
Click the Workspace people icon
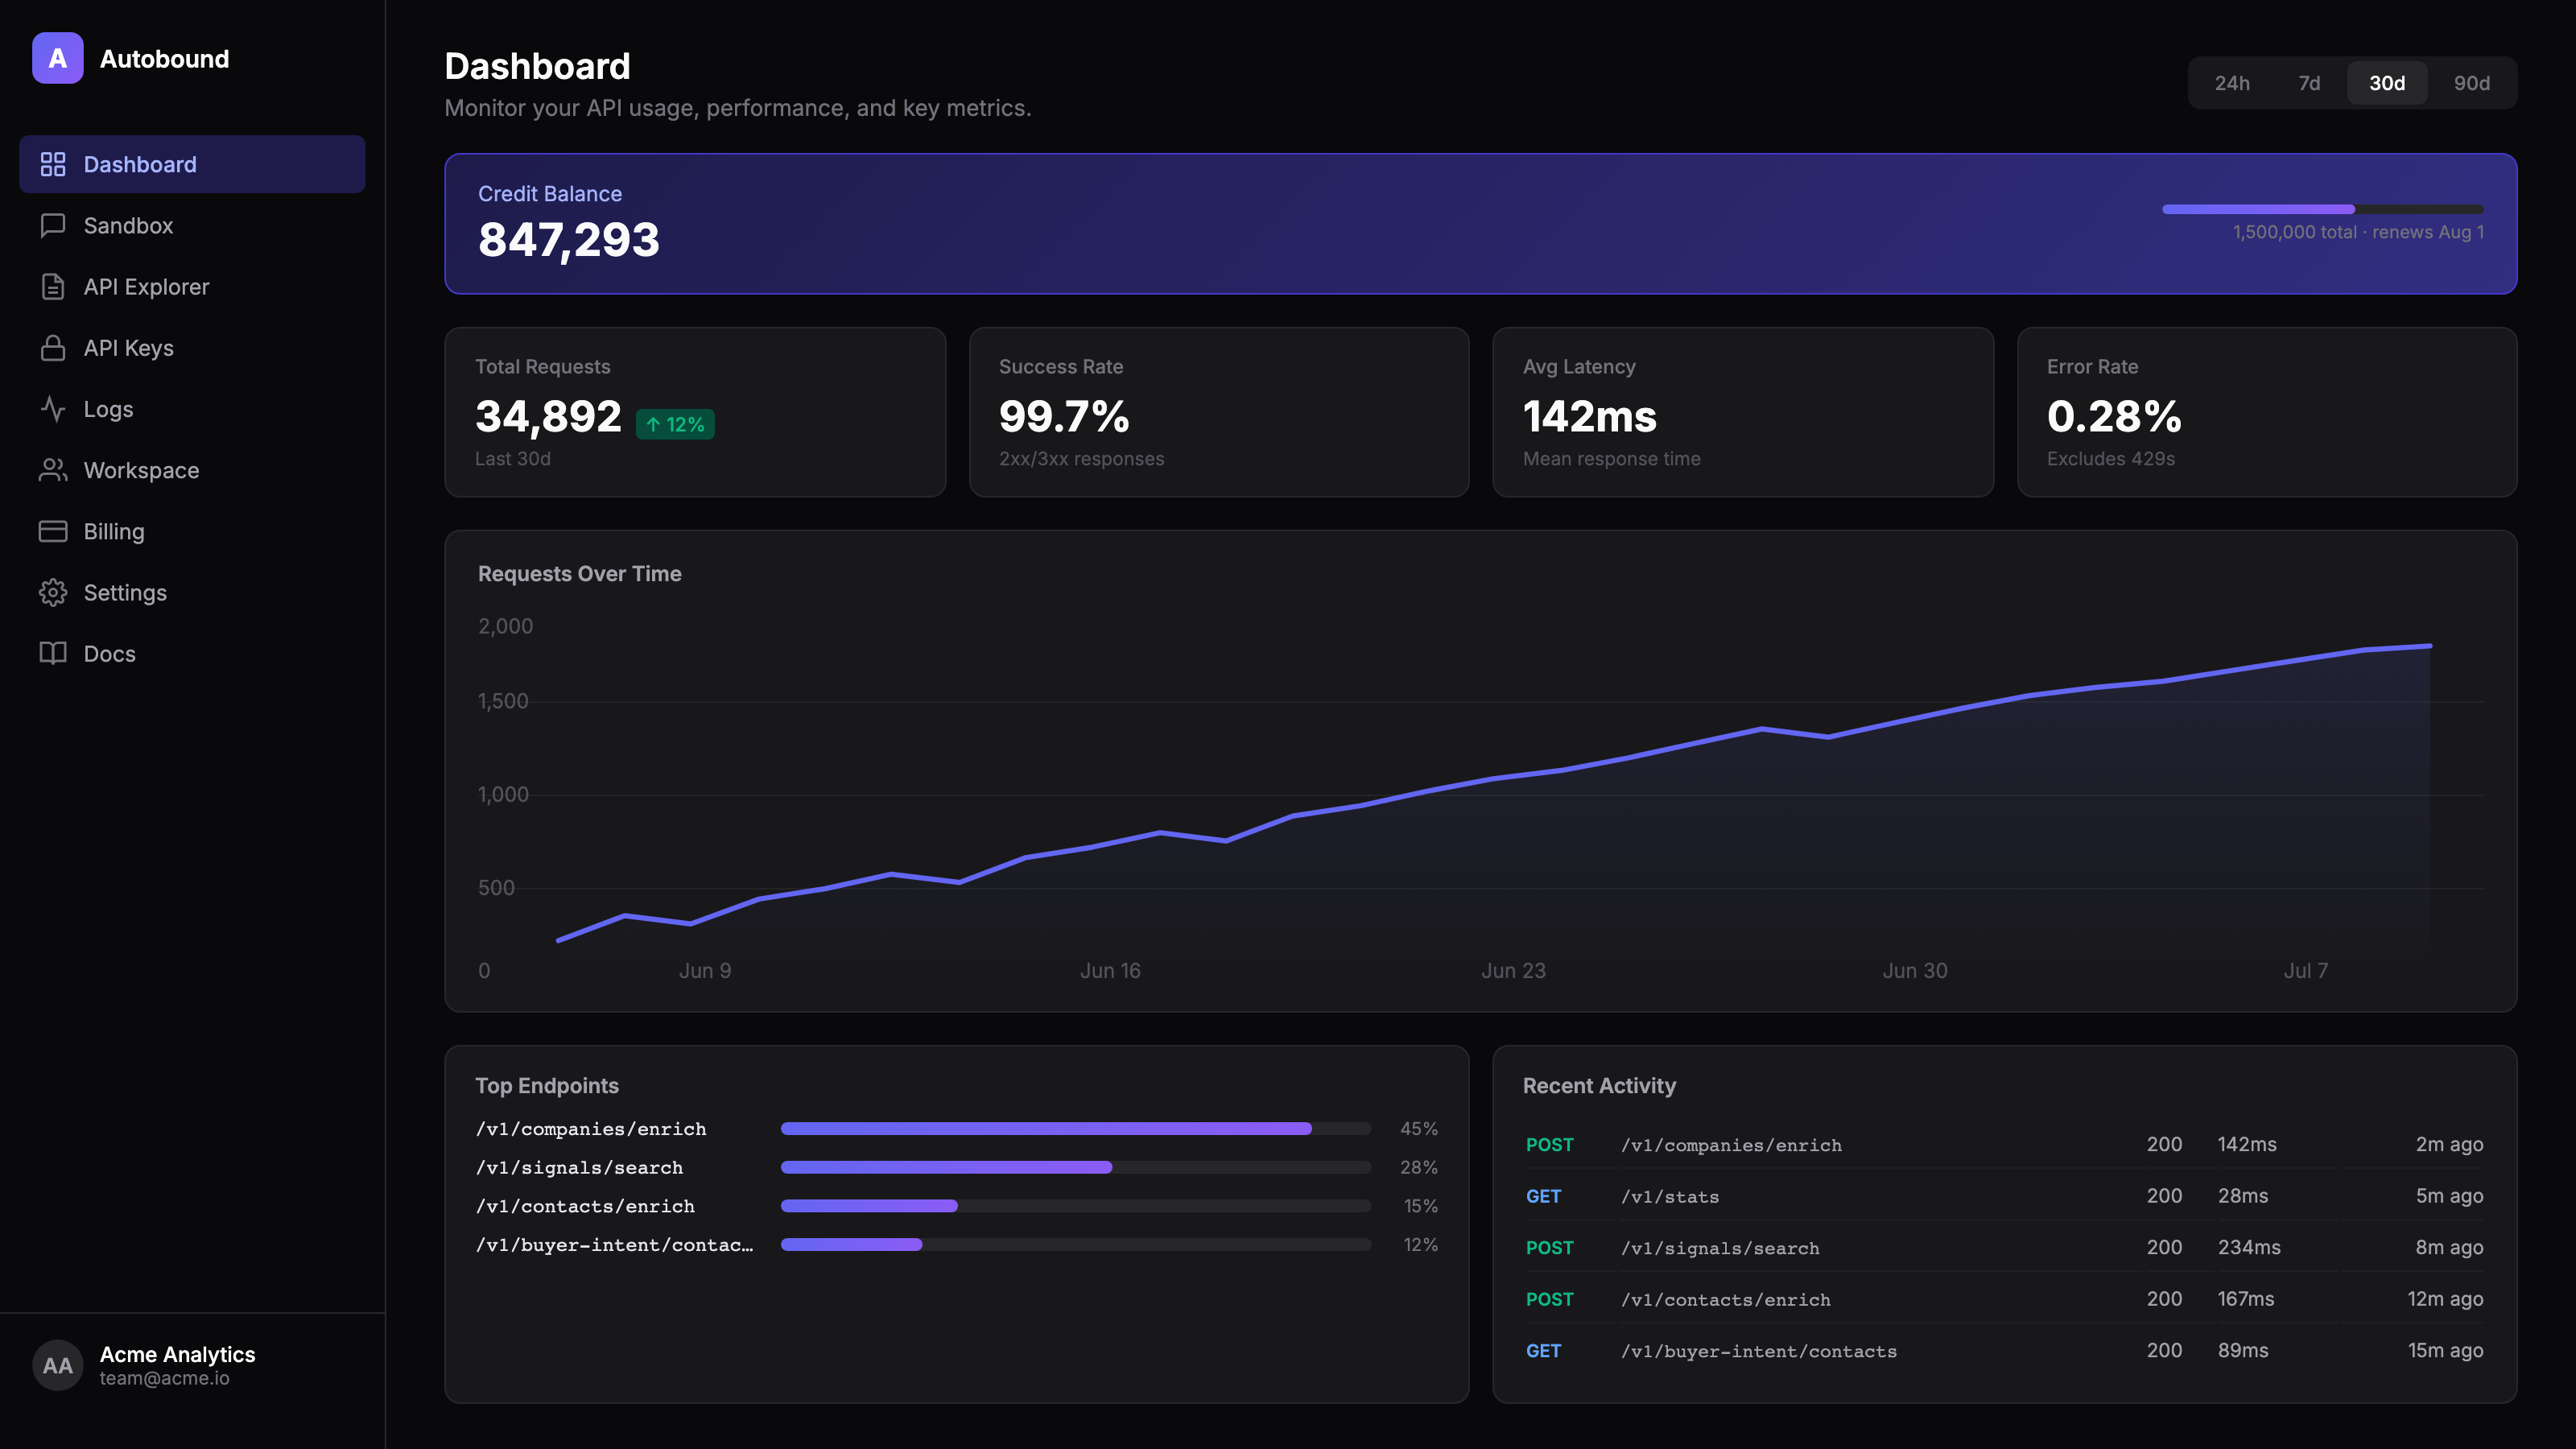pos(53,470)
